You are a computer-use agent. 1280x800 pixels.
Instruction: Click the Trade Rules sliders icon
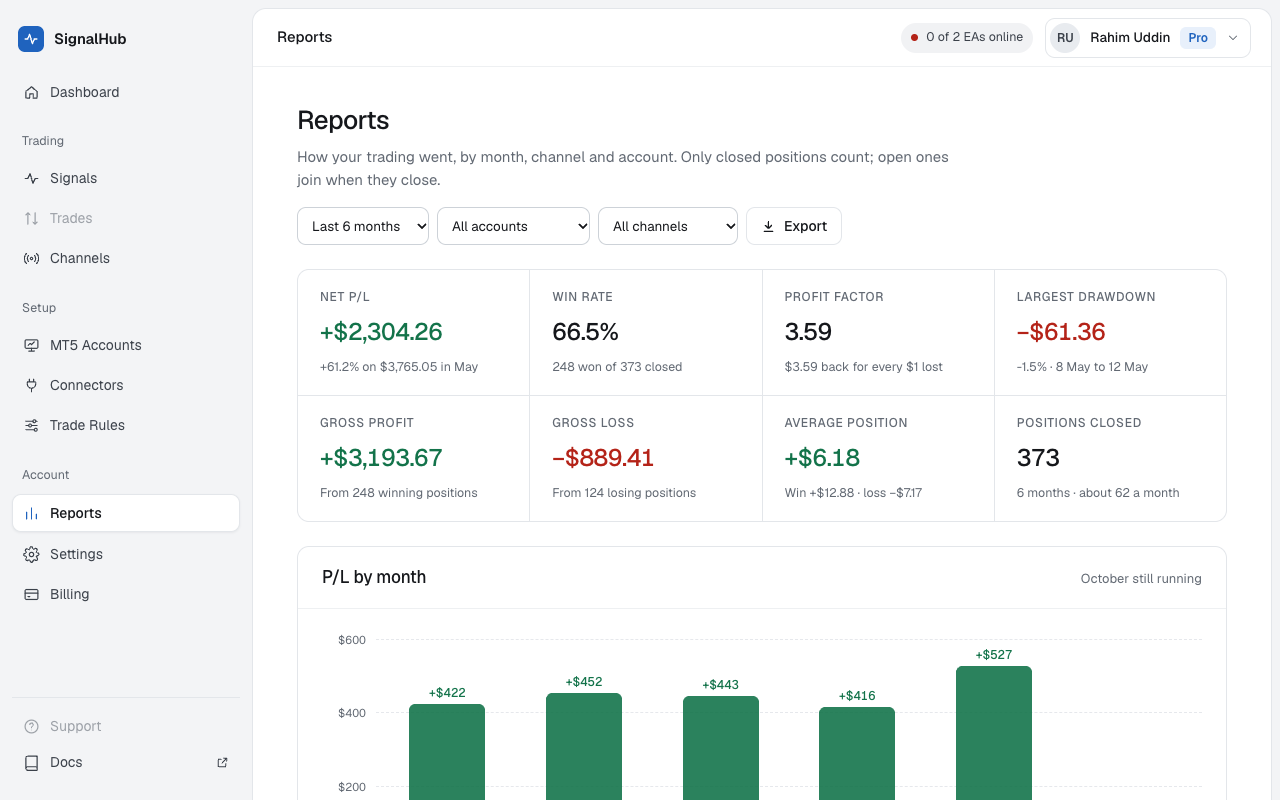(x=31, y=425)
